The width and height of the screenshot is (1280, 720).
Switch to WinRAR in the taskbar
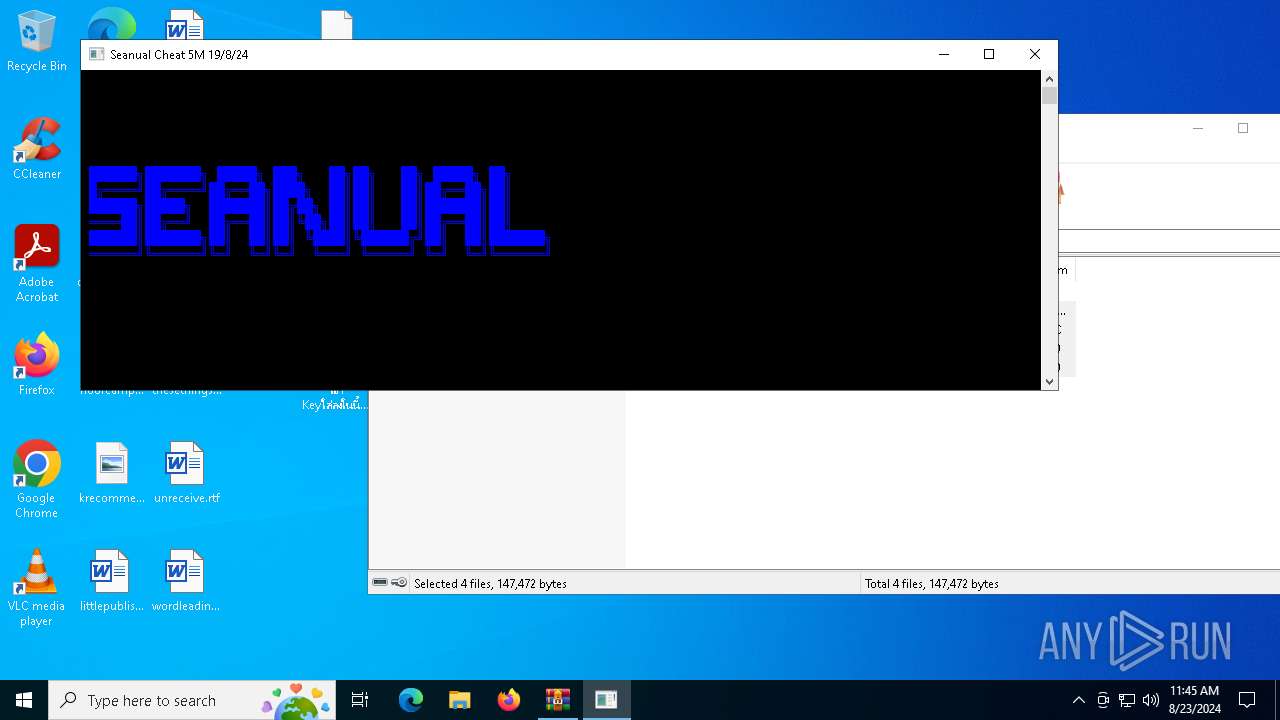(x=557, y=700)
